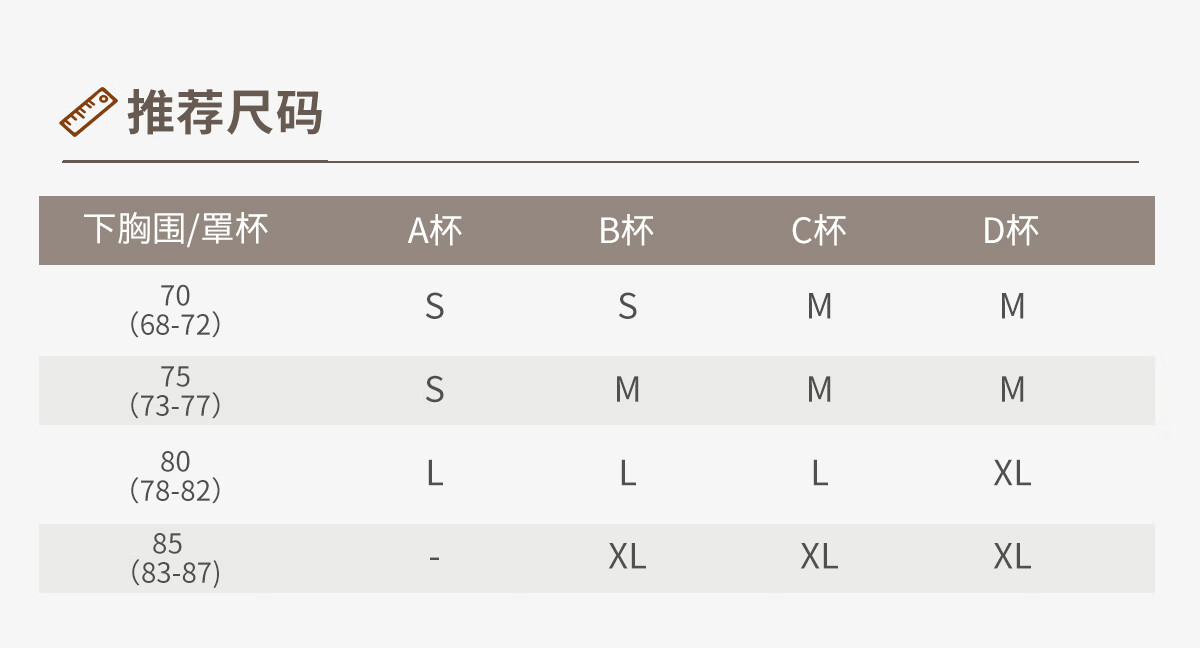Click size S for 75 A杯
Viewport: 1200px width, 648px height.
click(x=434, y=389)
